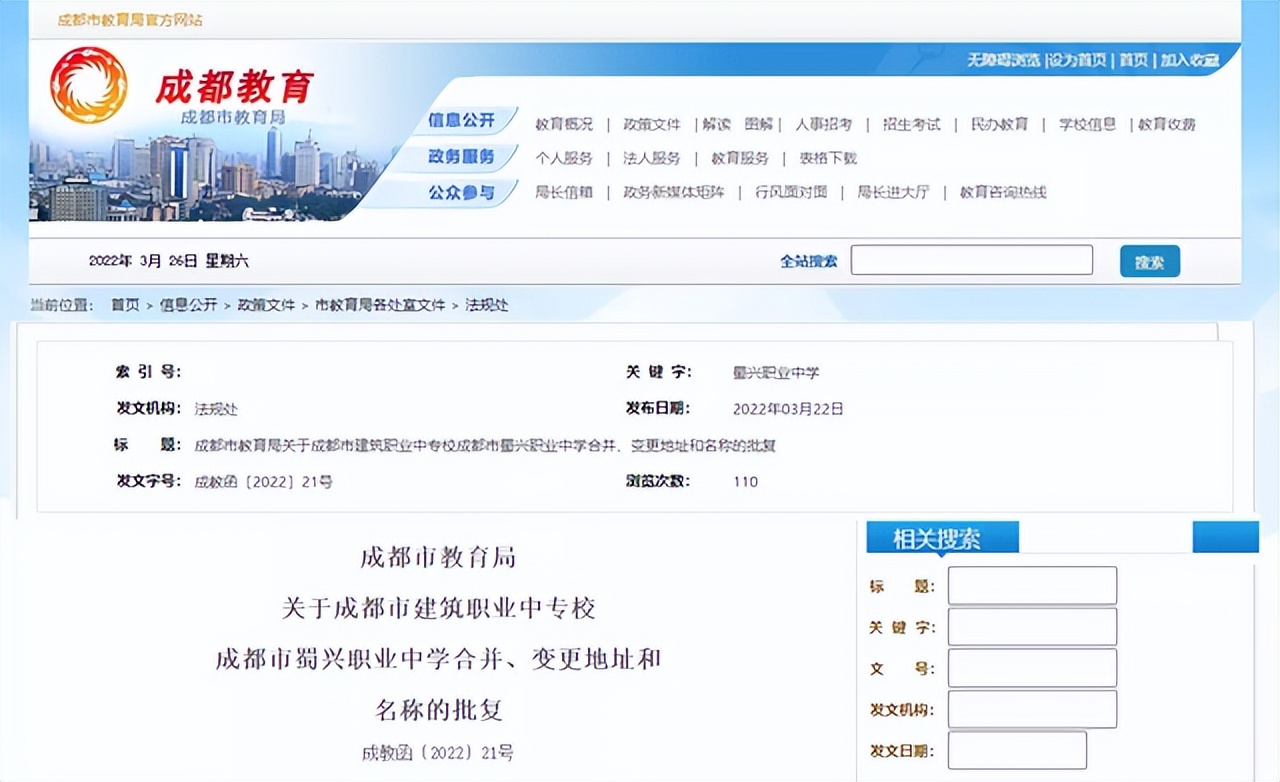The image size is (1280, 782).
Task: Visit 政务新媒体矩阵
Action: [x=674, y=192]
